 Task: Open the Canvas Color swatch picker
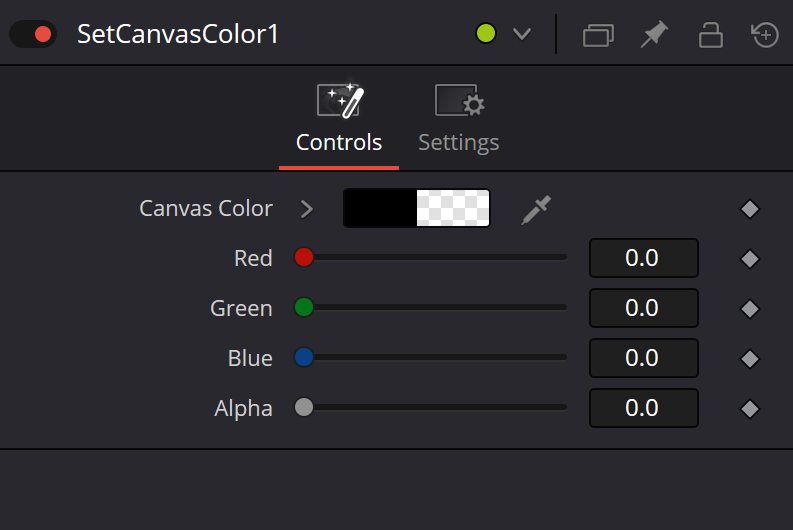pos(417,208)
